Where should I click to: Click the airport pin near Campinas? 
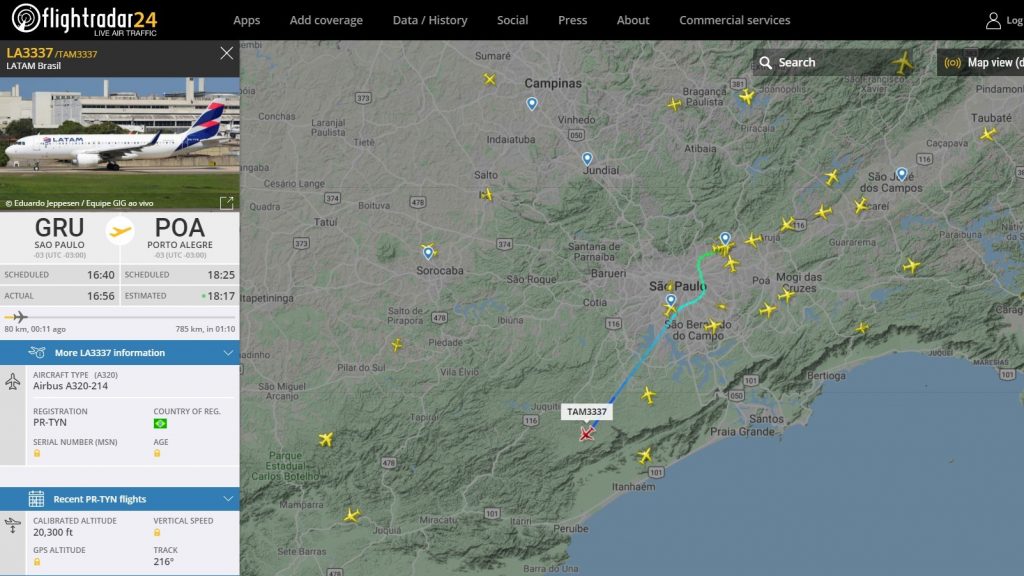pyautogui.click(x=532, y=104)
